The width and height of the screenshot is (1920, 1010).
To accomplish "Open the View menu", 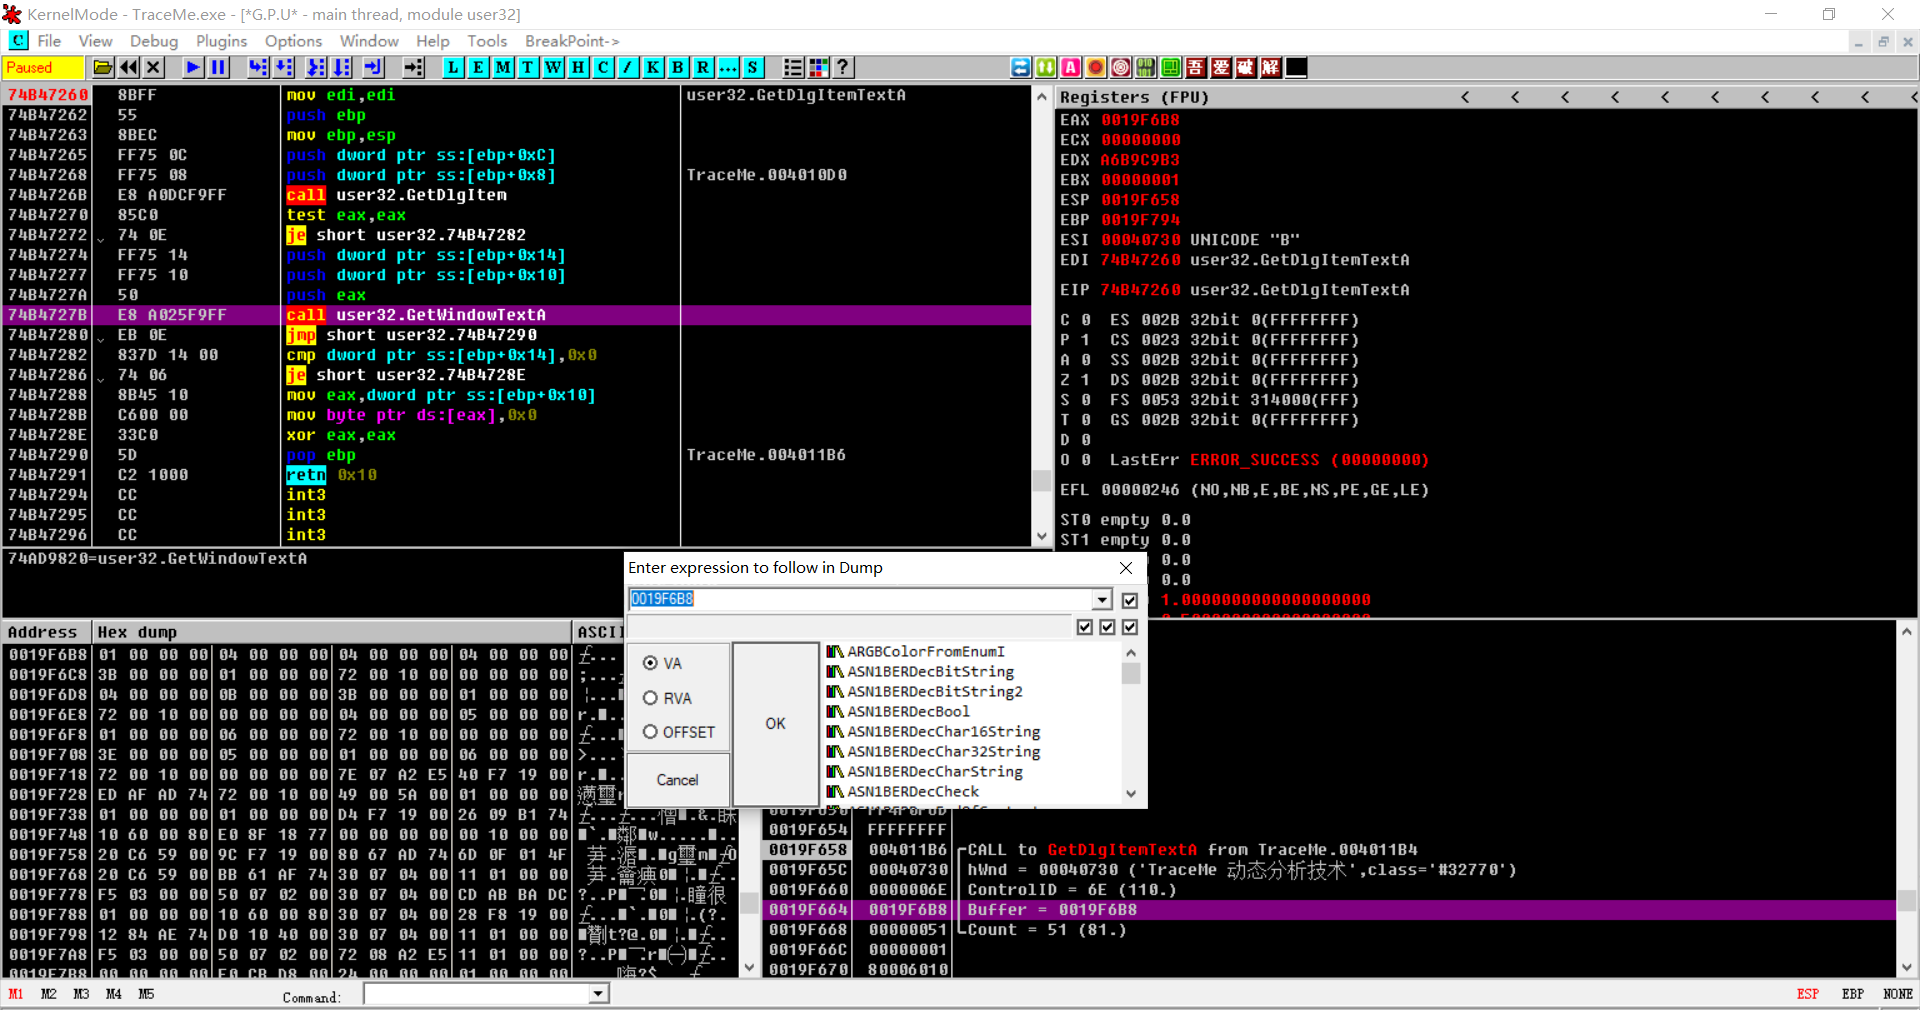I will pyautogui.click(x=95, y=41).
